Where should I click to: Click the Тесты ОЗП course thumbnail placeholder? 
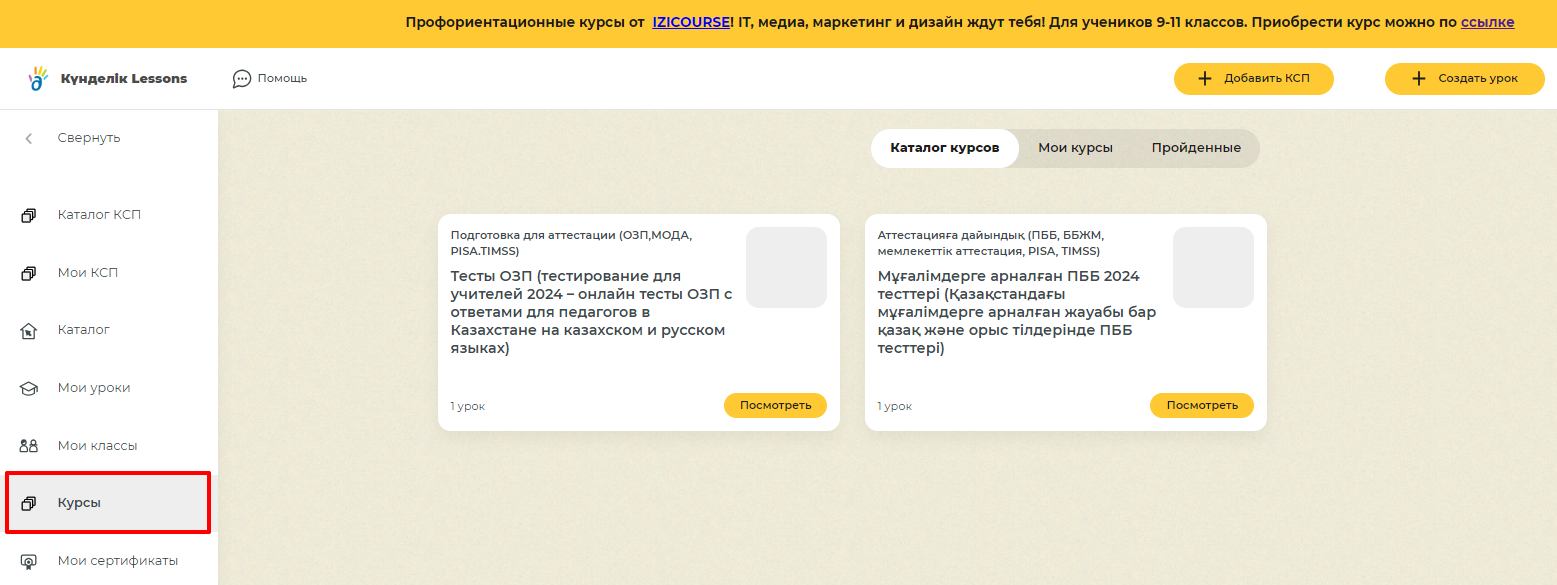pos(786,267)
